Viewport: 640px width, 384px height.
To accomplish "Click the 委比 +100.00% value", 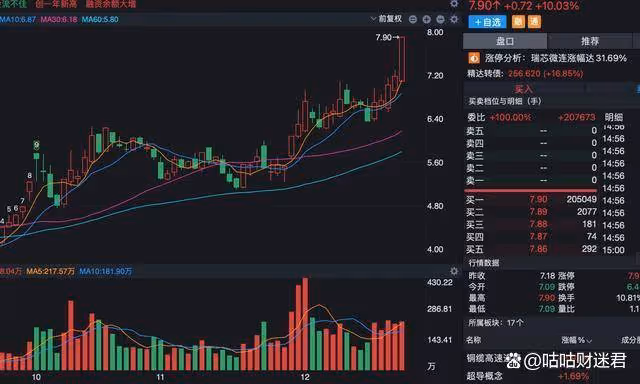I will click(510, 118).
